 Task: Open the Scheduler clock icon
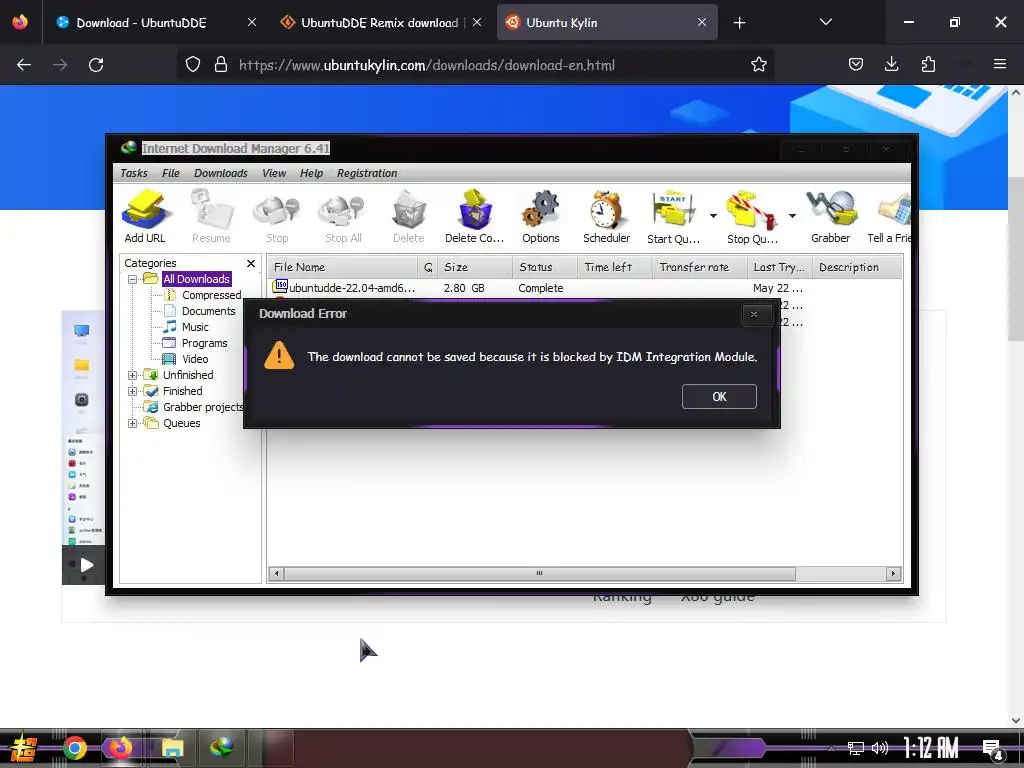(607, 217)
